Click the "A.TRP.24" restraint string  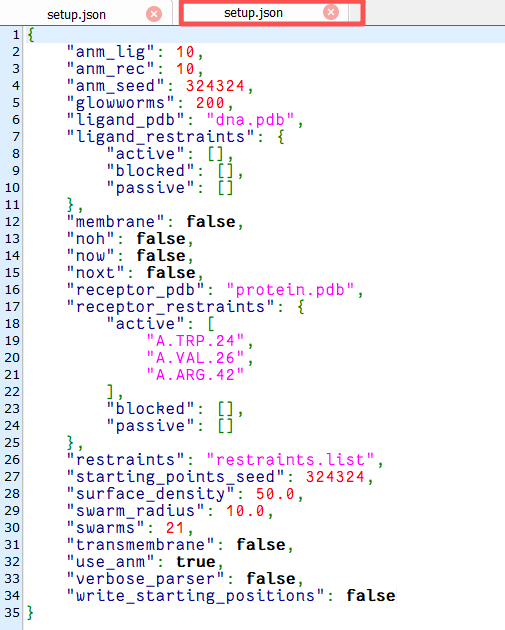[x=195, y=341]
